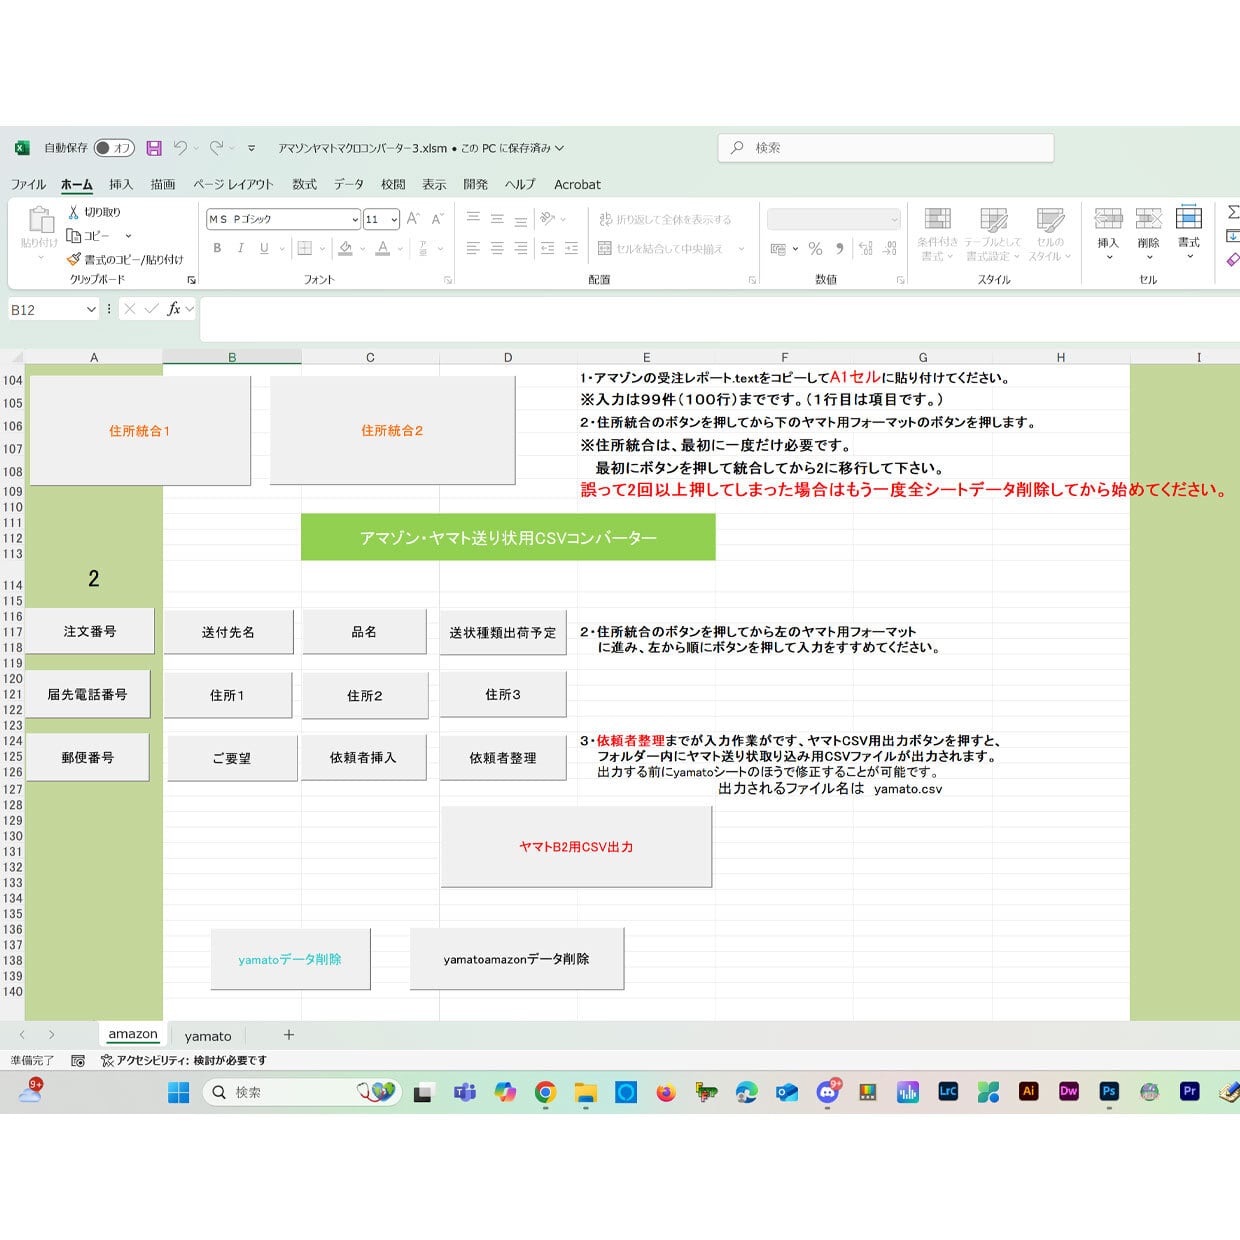Click the Redo arrow icon
The height and width of the screenshot is (1240, 1240).
[x=217, y=148]
